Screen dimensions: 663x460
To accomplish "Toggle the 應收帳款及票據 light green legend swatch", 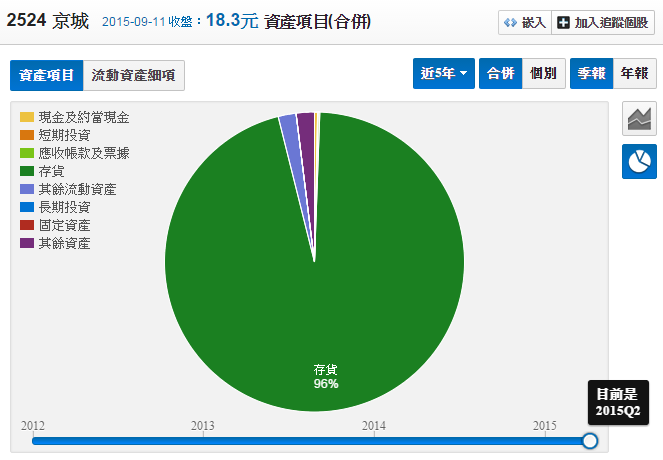I will (x=27, y=153).
